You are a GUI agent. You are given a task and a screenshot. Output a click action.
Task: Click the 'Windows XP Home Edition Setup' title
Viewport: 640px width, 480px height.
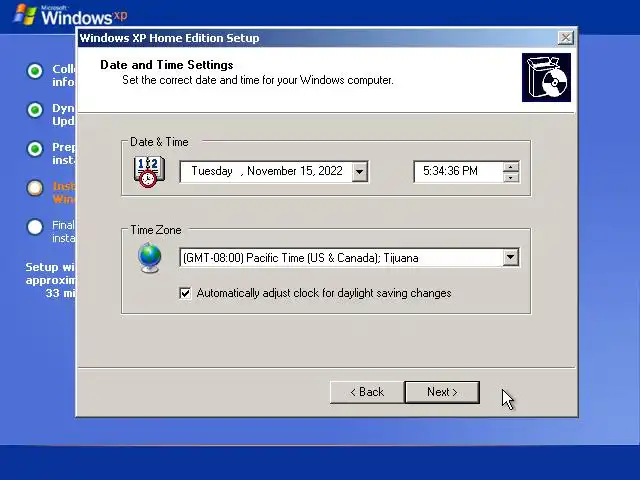tap(169, 38)
